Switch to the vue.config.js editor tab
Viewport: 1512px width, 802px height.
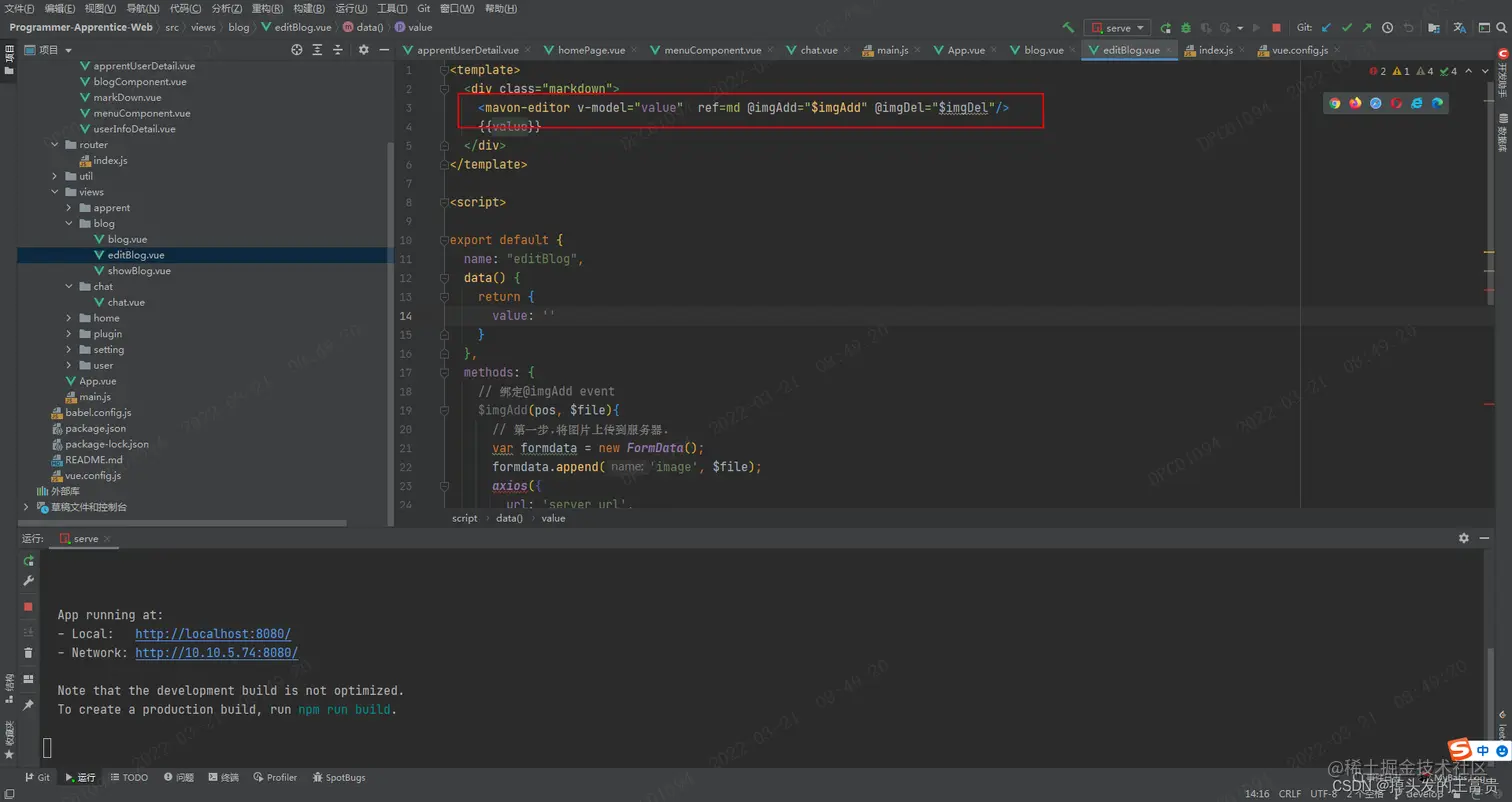[x=1299, y=50]
